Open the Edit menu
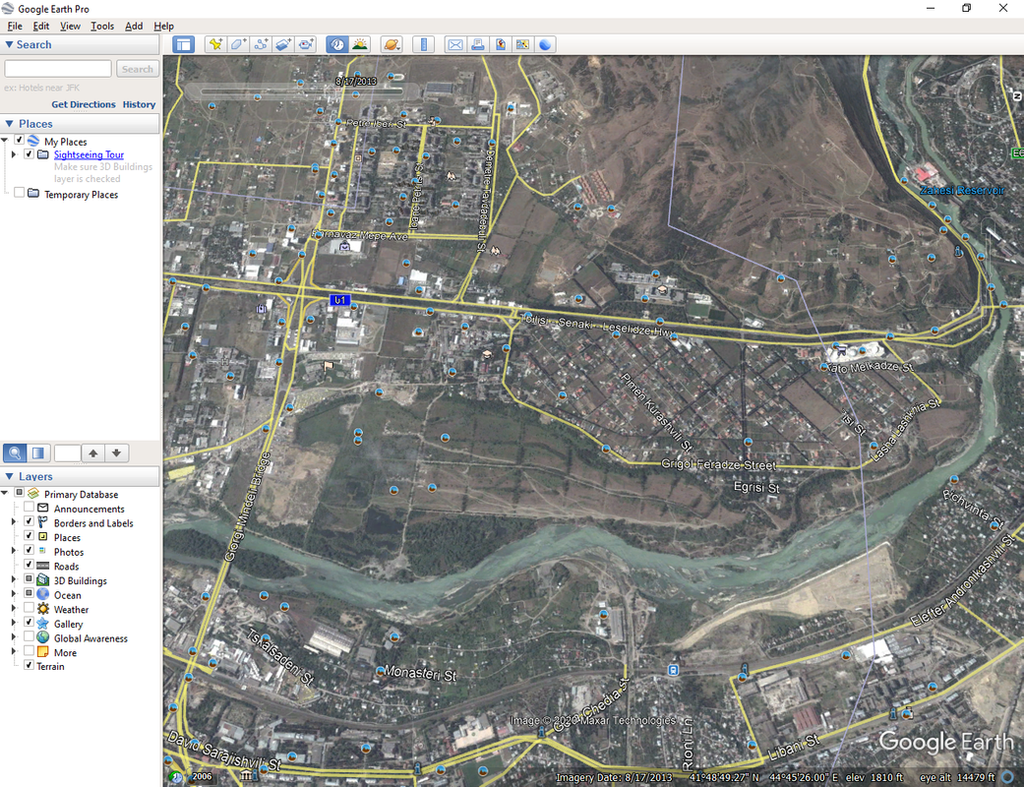This screenshot has width=1024, height=787. tap(41, 26)
